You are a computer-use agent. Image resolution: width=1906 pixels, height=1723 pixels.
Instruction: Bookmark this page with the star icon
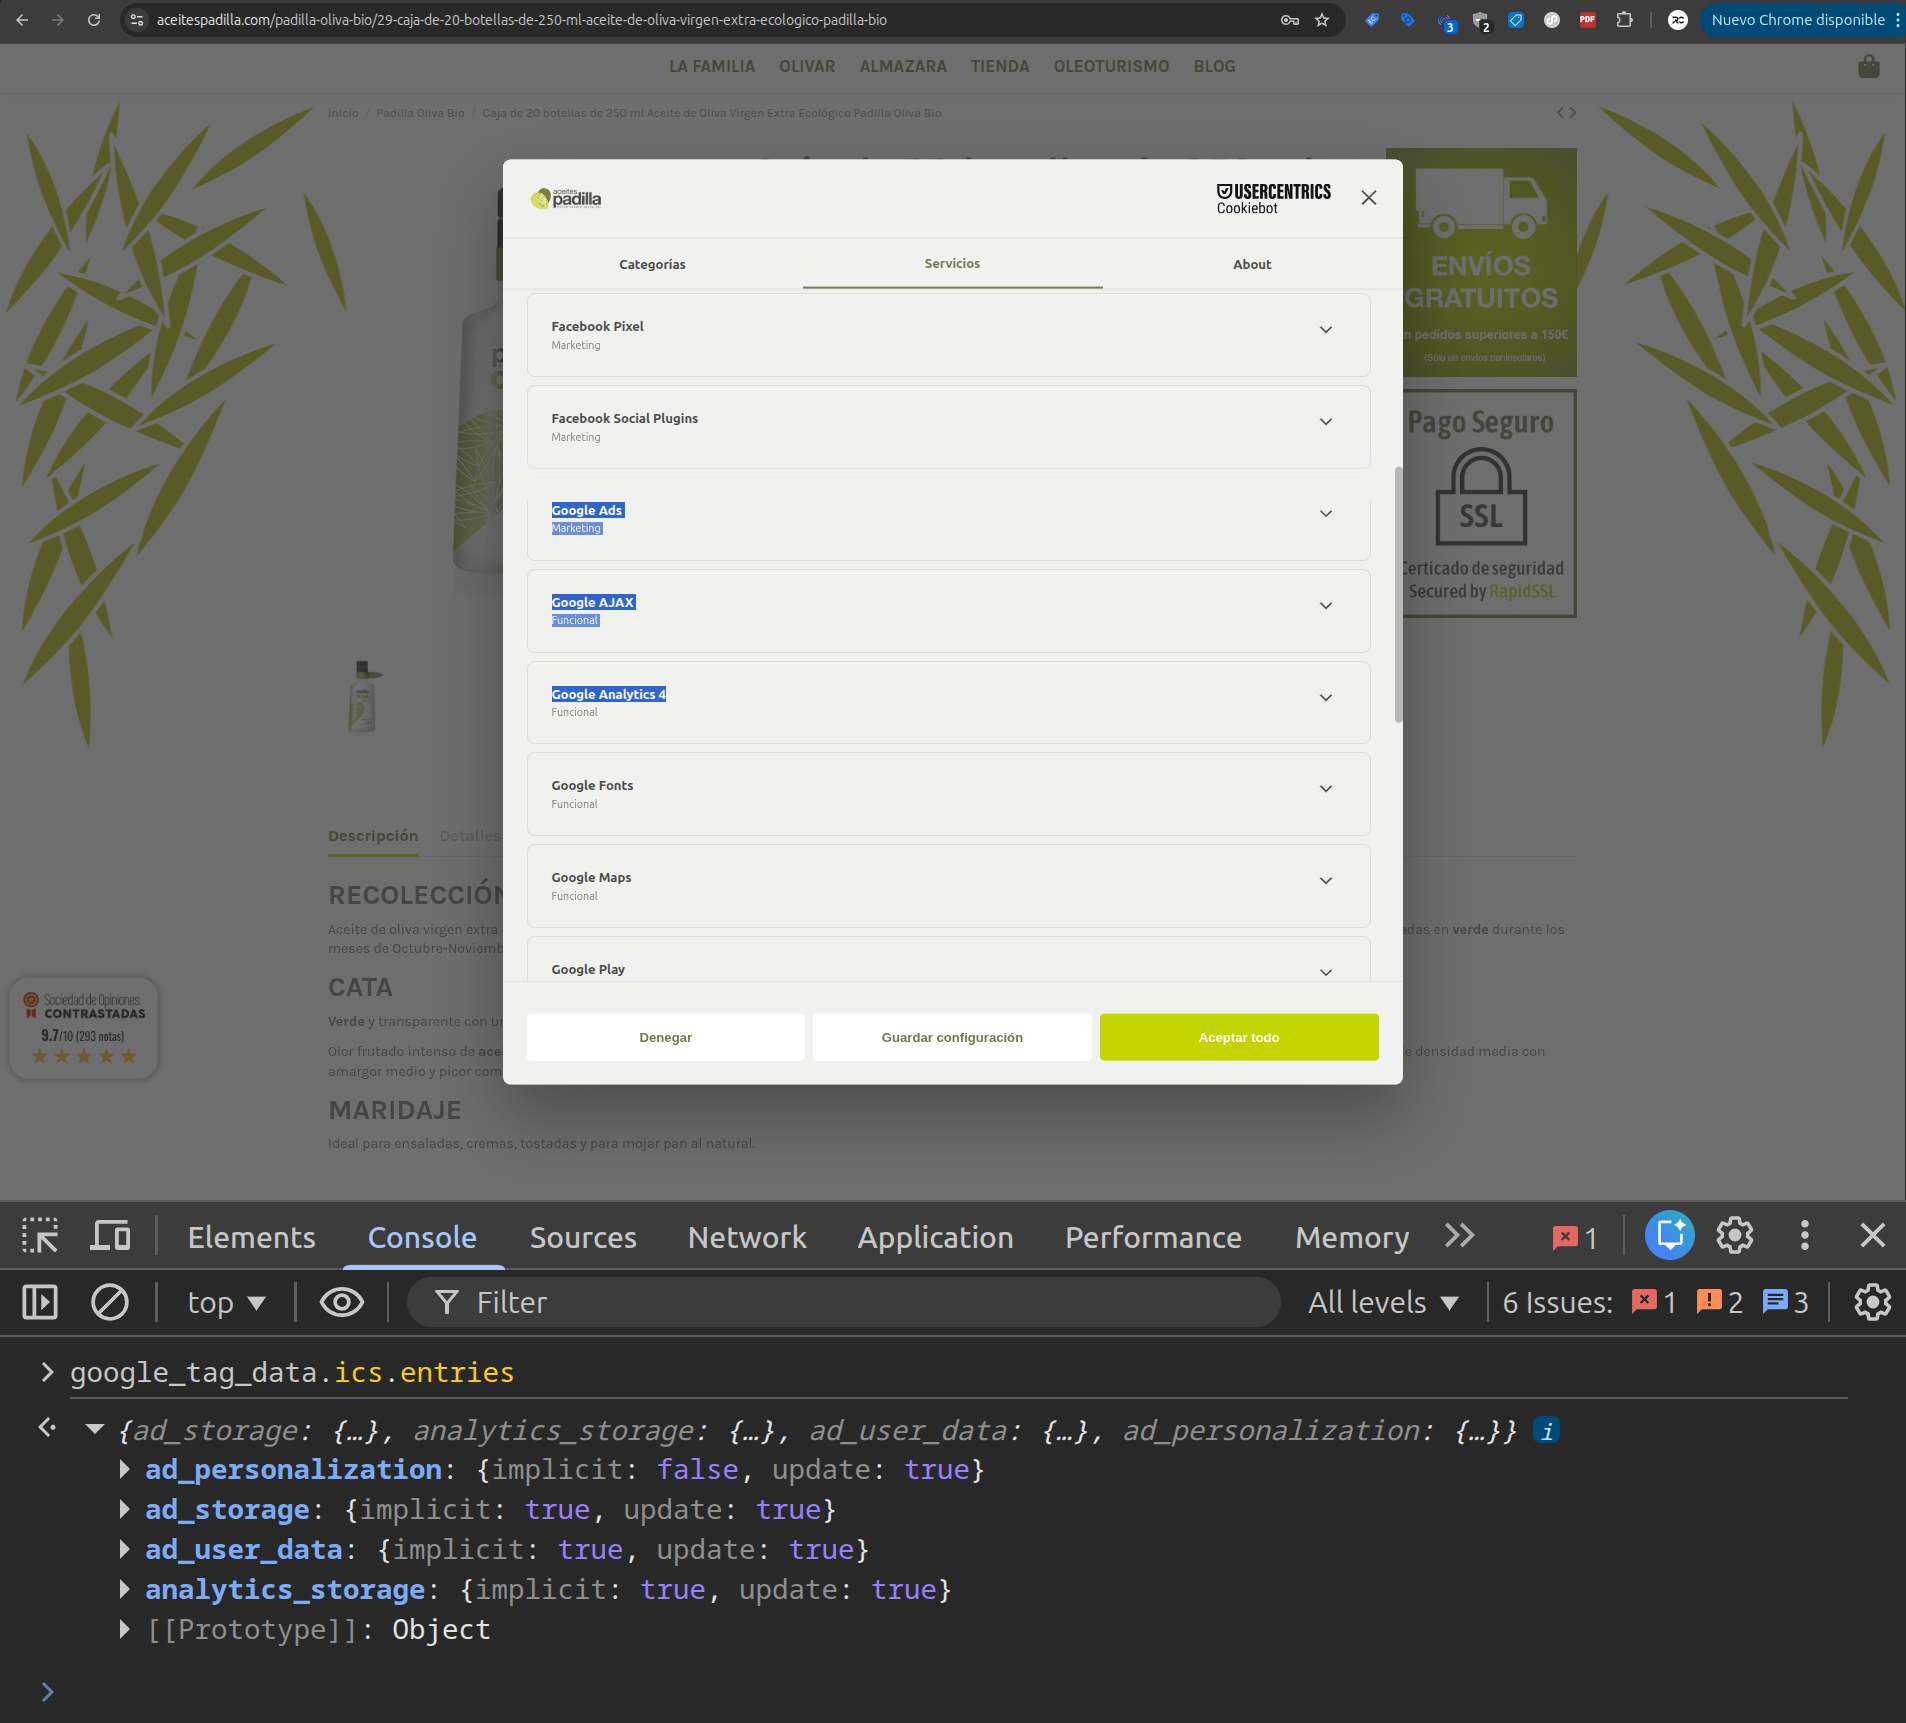tap(1322, 20)
